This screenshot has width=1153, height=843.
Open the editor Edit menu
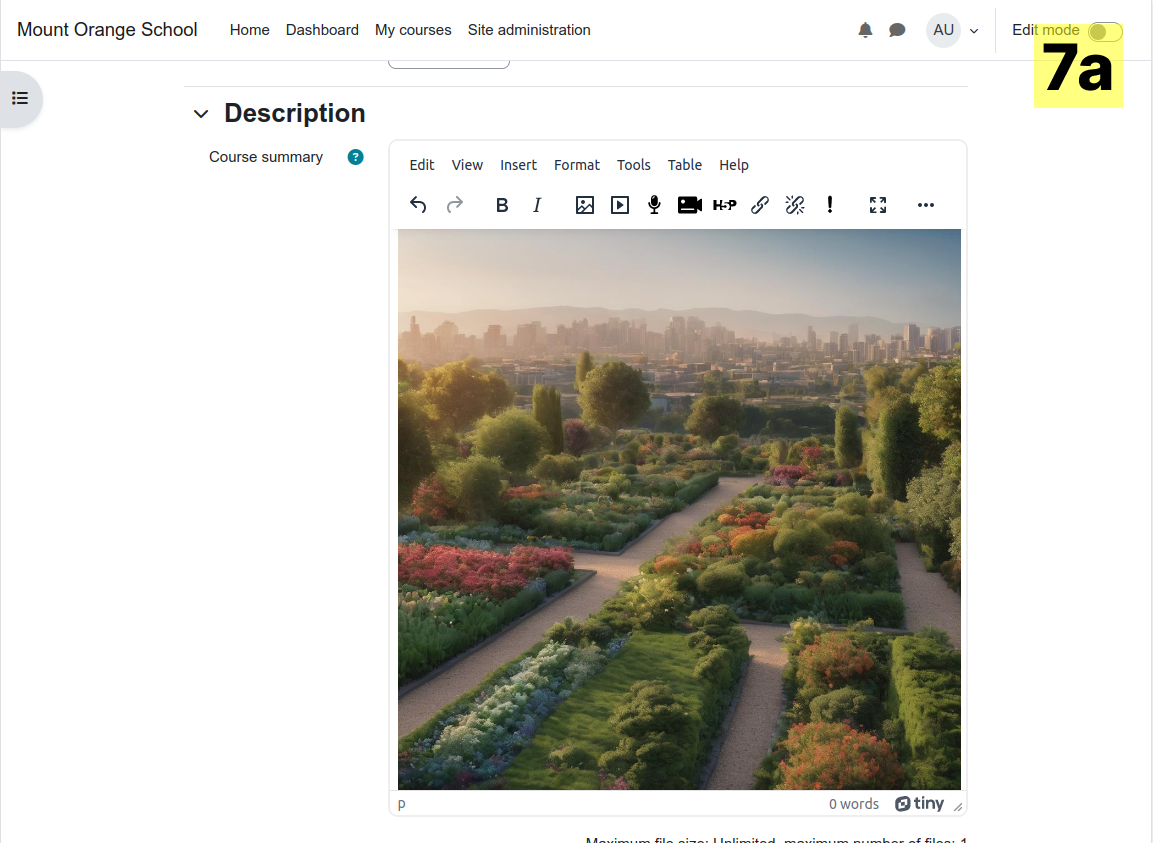point(422,165)
